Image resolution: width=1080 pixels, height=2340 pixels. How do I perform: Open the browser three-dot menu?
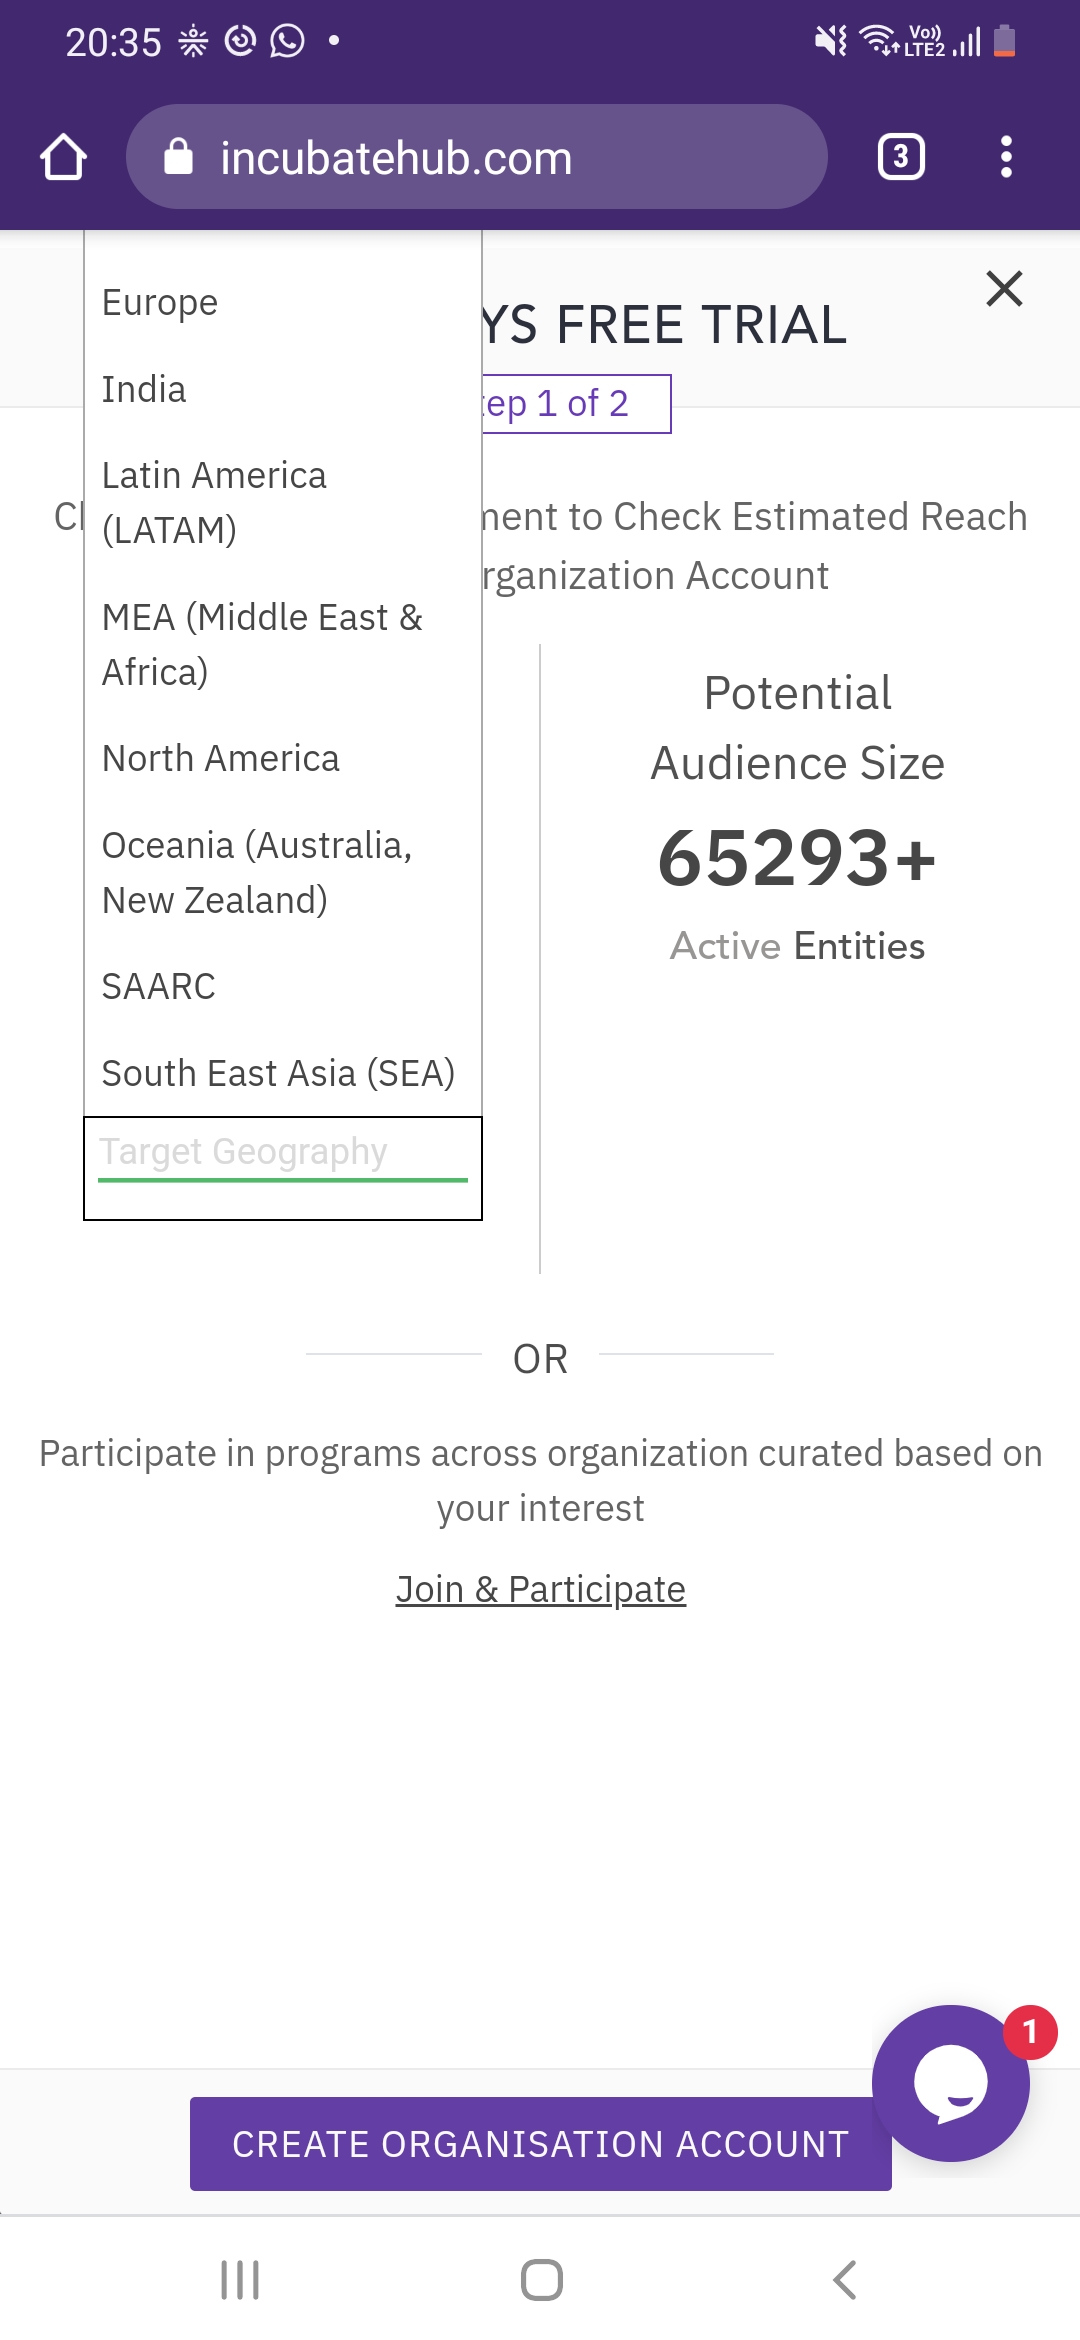tap(1006, 157)
